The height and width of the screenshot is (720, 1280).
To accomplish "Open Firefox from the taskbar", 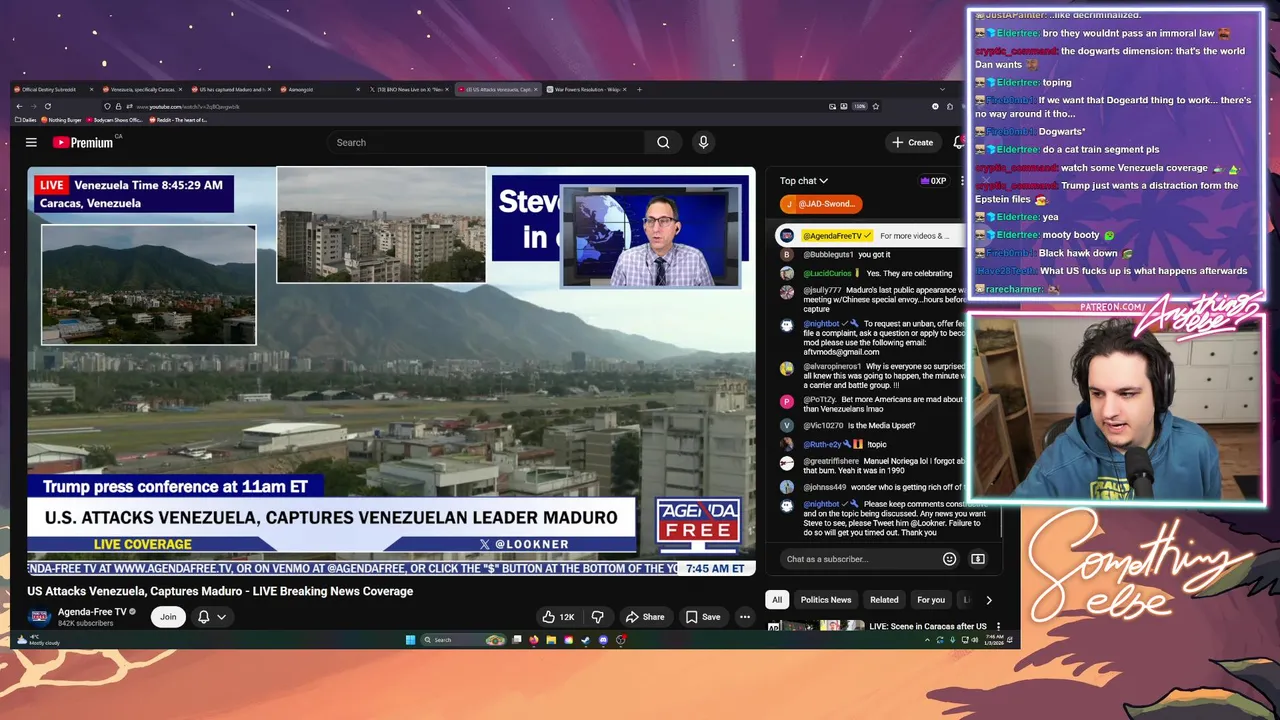I will tap(534, 640).
